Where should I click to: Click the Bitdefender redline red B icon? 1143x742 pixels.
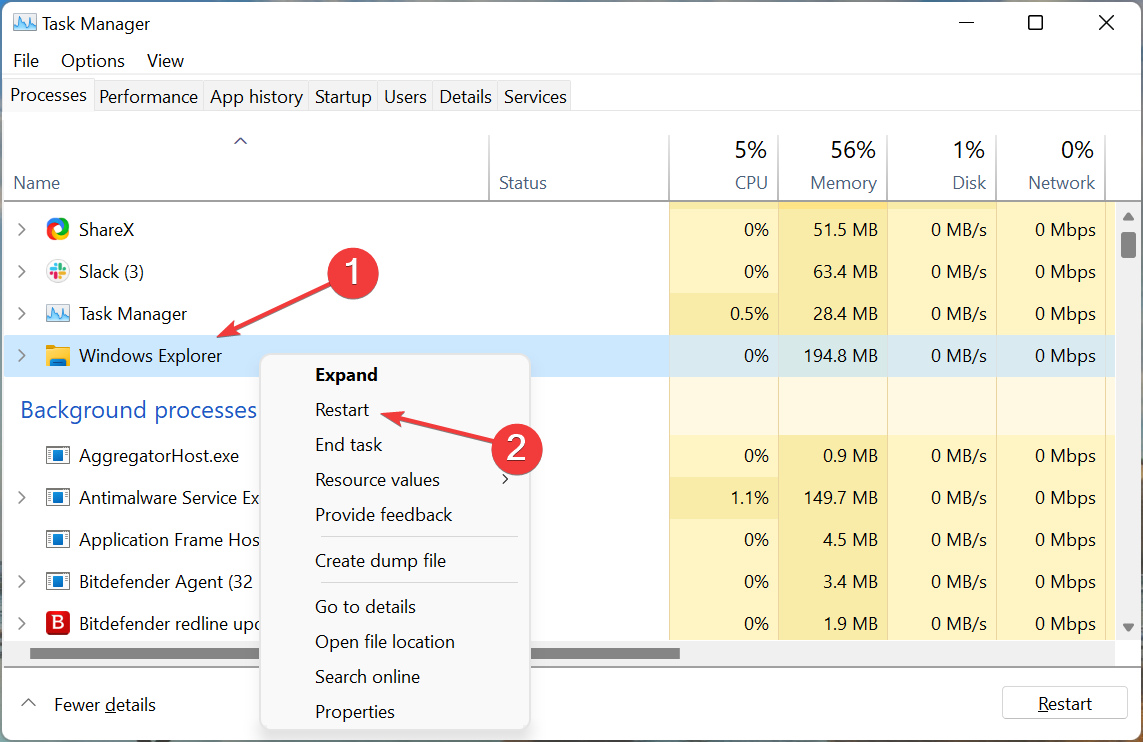click(x=58, y=624)
